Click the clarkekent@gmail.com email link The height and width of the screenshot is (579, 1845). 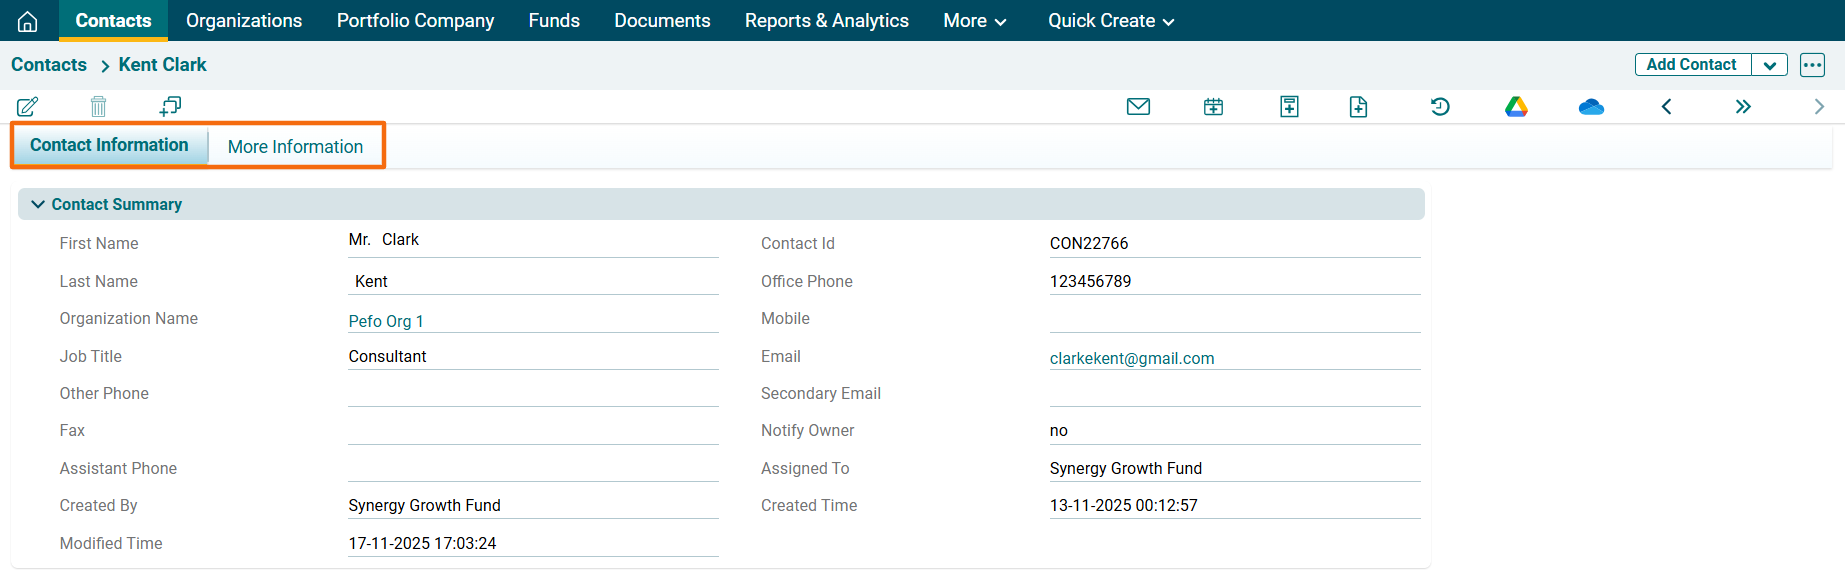click(1131, 358)
